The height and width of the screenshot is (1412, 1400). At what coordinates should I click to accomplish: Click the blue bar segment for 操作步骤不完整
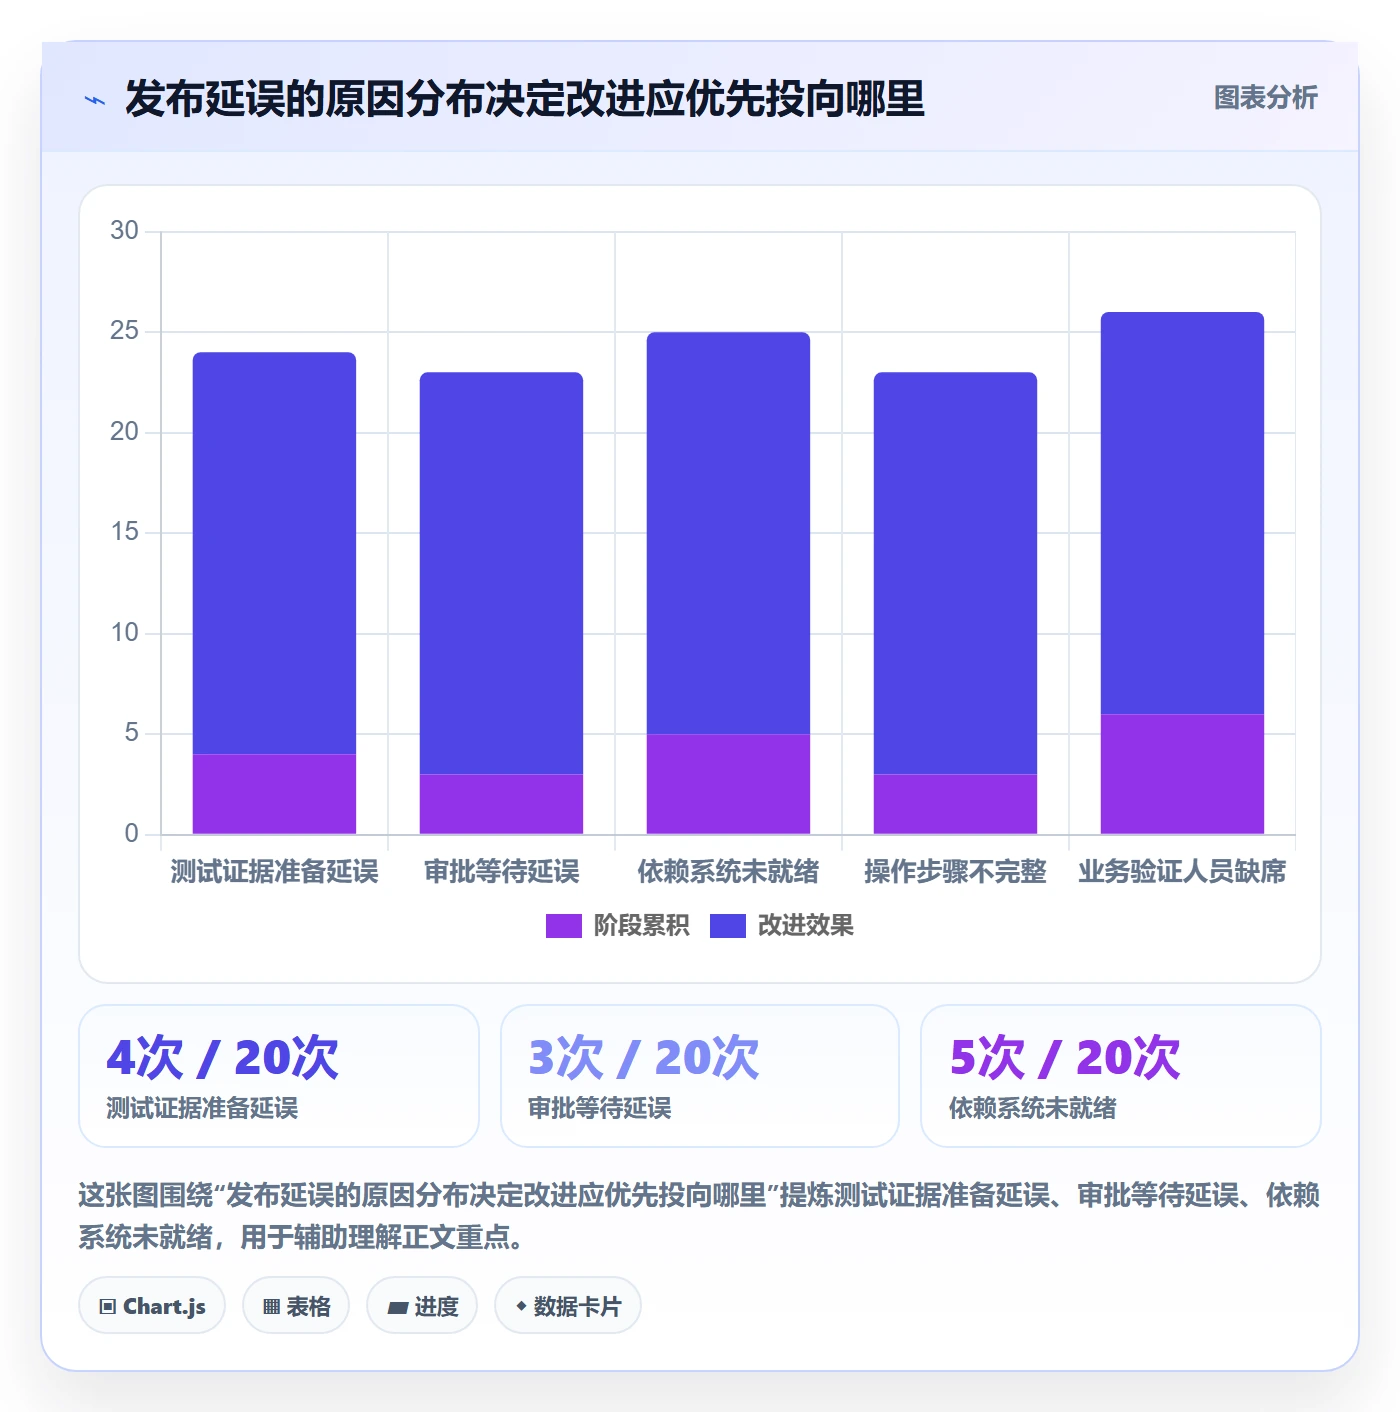point(955,573)
